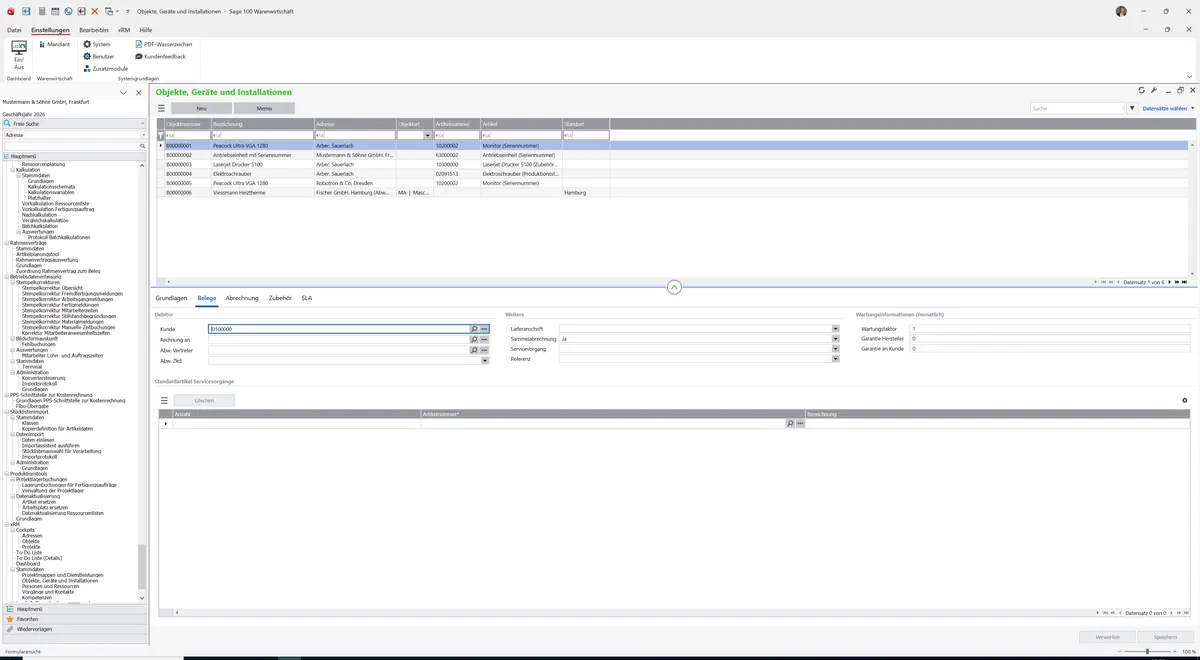Click the Speichern button
The width and height of the screenshot is (1200, 660).
[1165, 636]
